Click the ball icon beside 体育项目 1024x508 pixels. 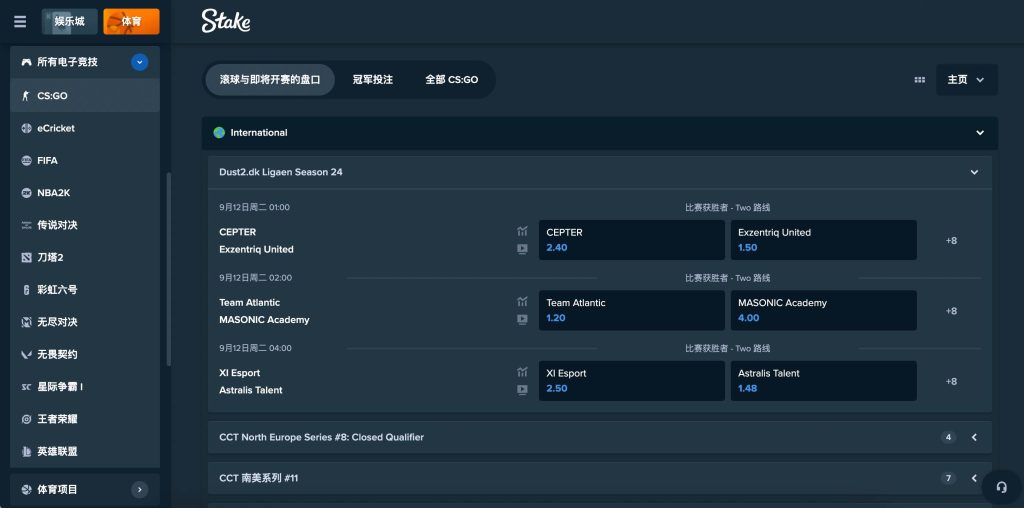26,489
